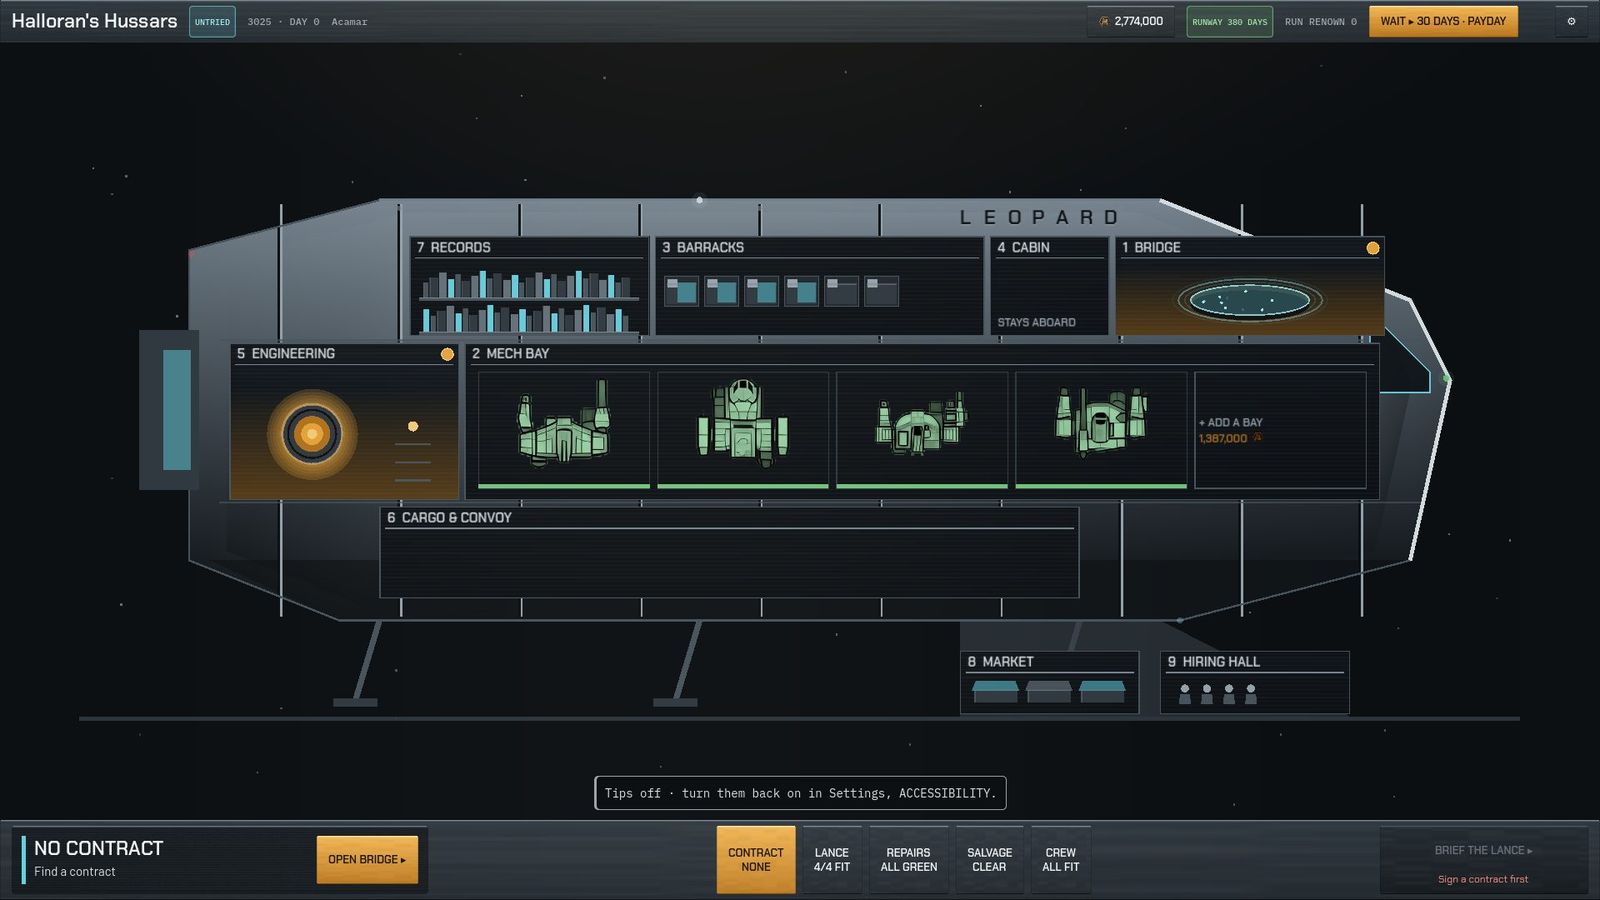The image size is (1600, 900).
Task: Click the Stays Aboard cabin text
Action: coord(1037,322)
